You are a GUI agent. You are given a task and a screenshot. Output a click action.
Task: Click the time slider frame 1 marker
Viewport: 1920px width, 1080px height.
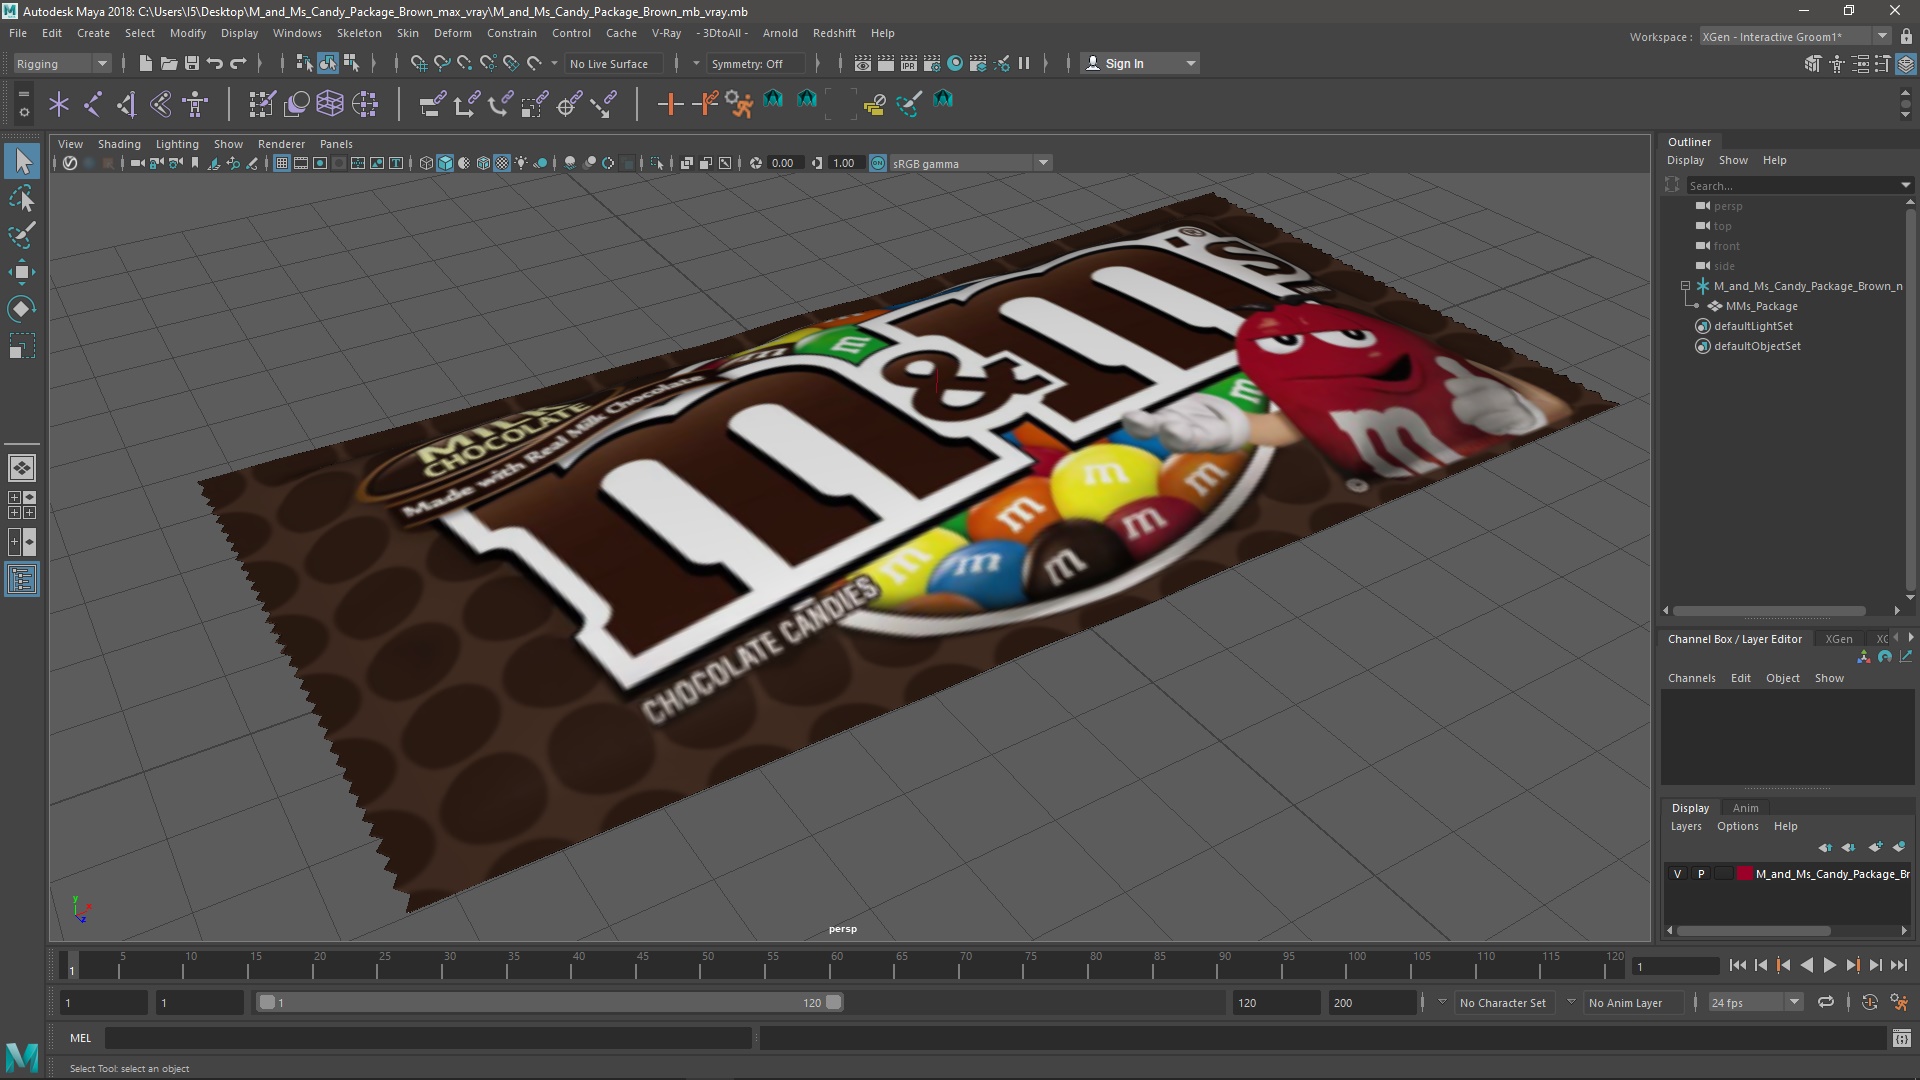[x=72, y=966]
